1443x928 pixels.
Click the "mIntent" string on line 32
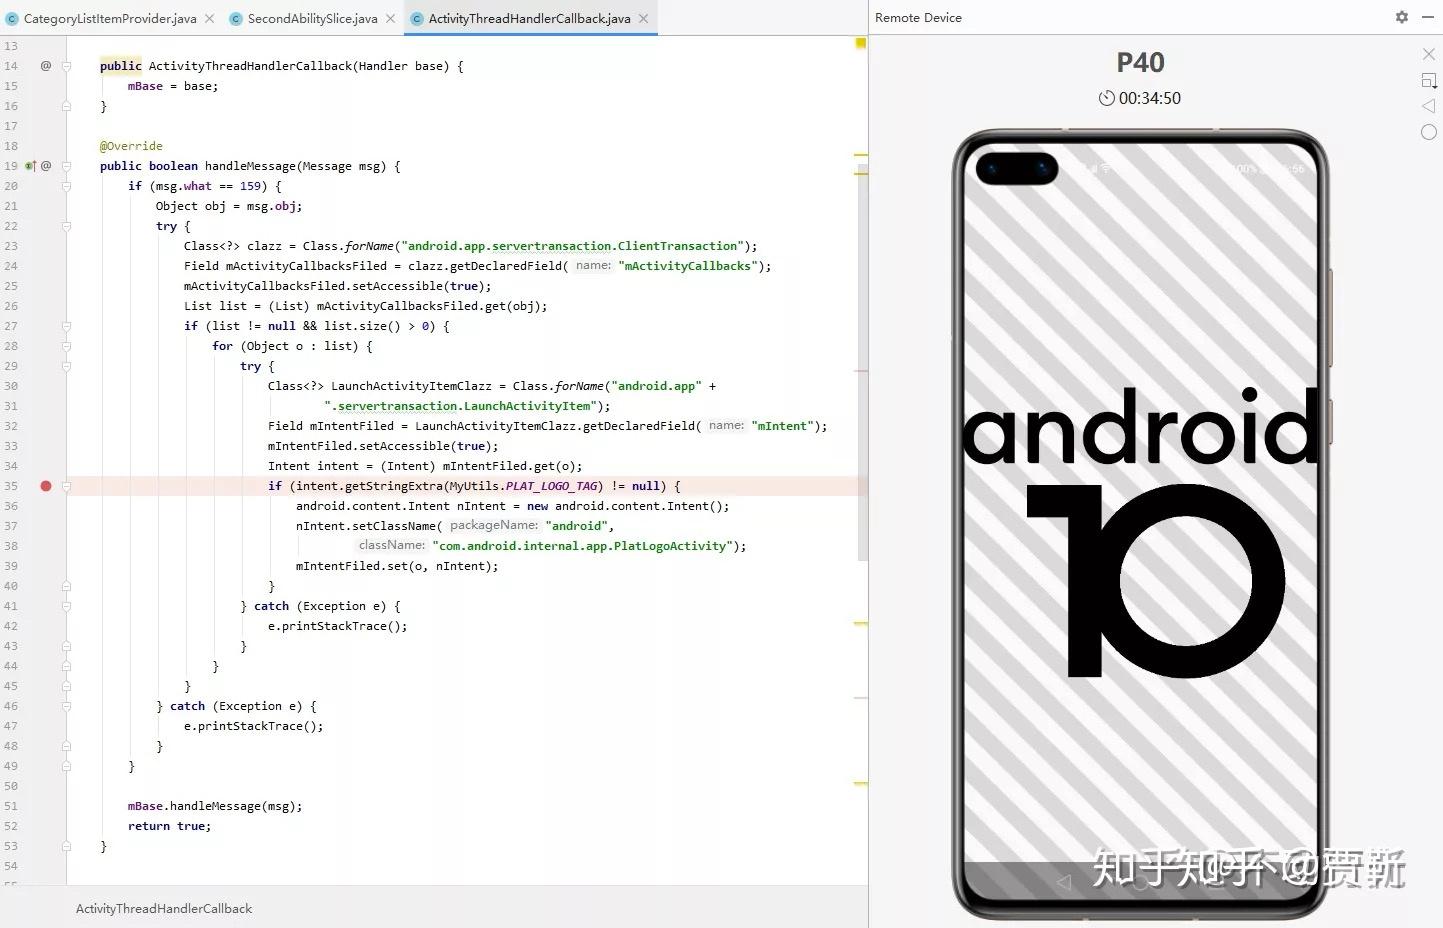[x=782, y=426]
